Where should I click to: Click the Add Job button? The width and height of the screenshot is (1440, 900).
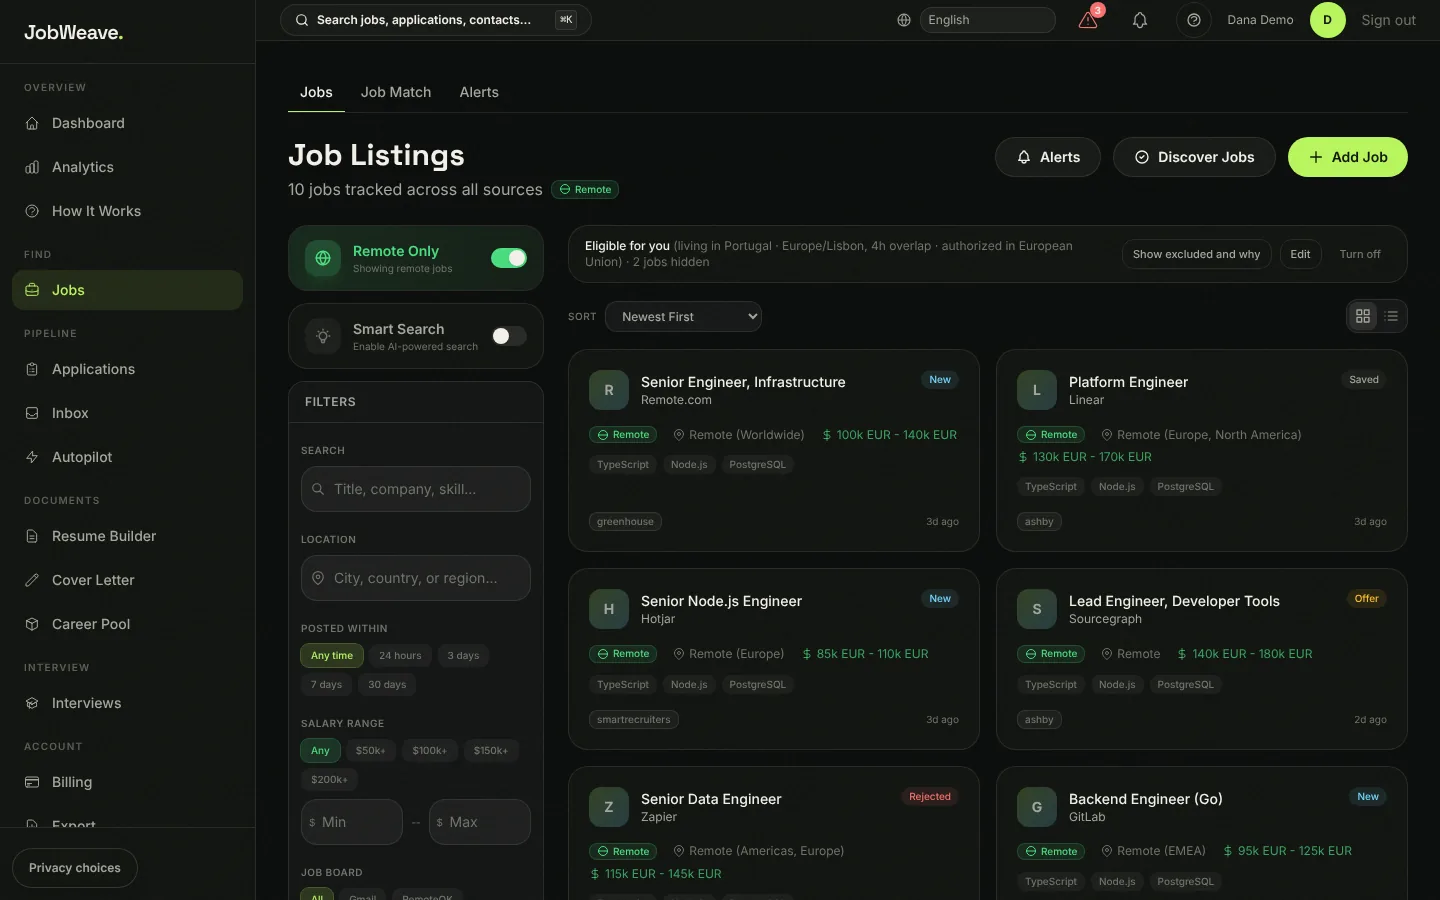(1347, 157)
